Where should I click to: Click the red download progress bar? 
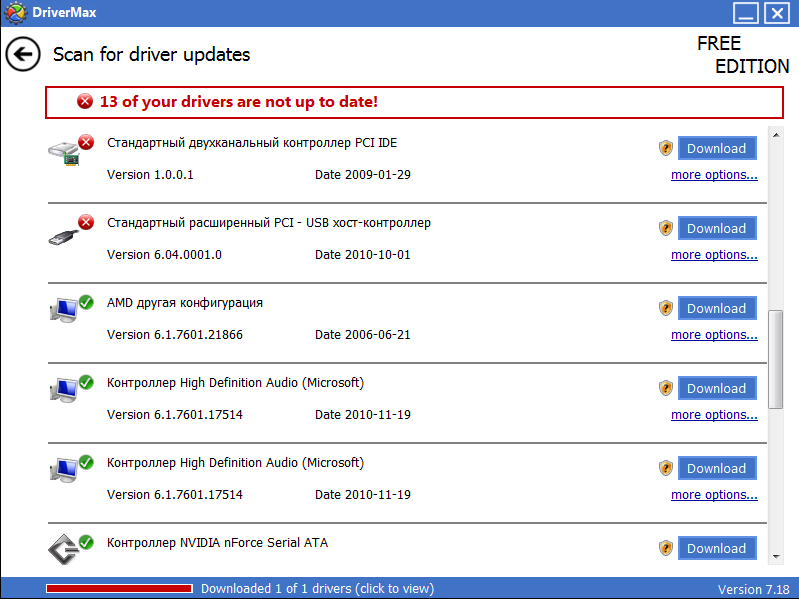(119, 589)
